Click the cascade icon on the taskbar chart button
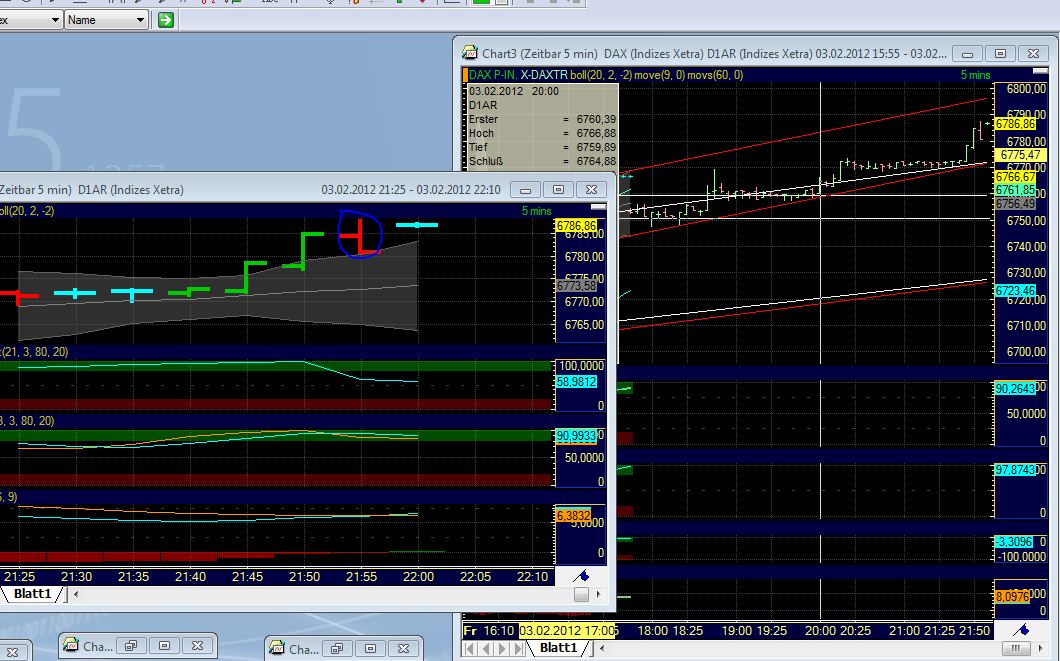Viewport: 1060px width, 661px height. (x=131, y=645)
